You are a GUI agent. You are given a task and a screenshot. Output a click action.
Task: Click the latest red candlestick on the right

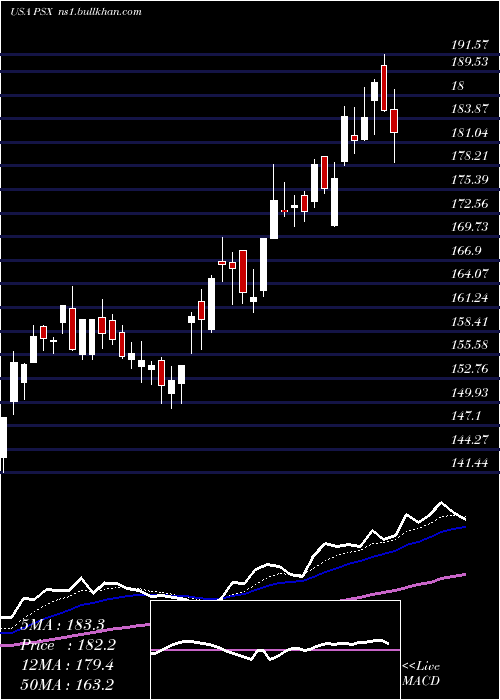tap(394, 121)
